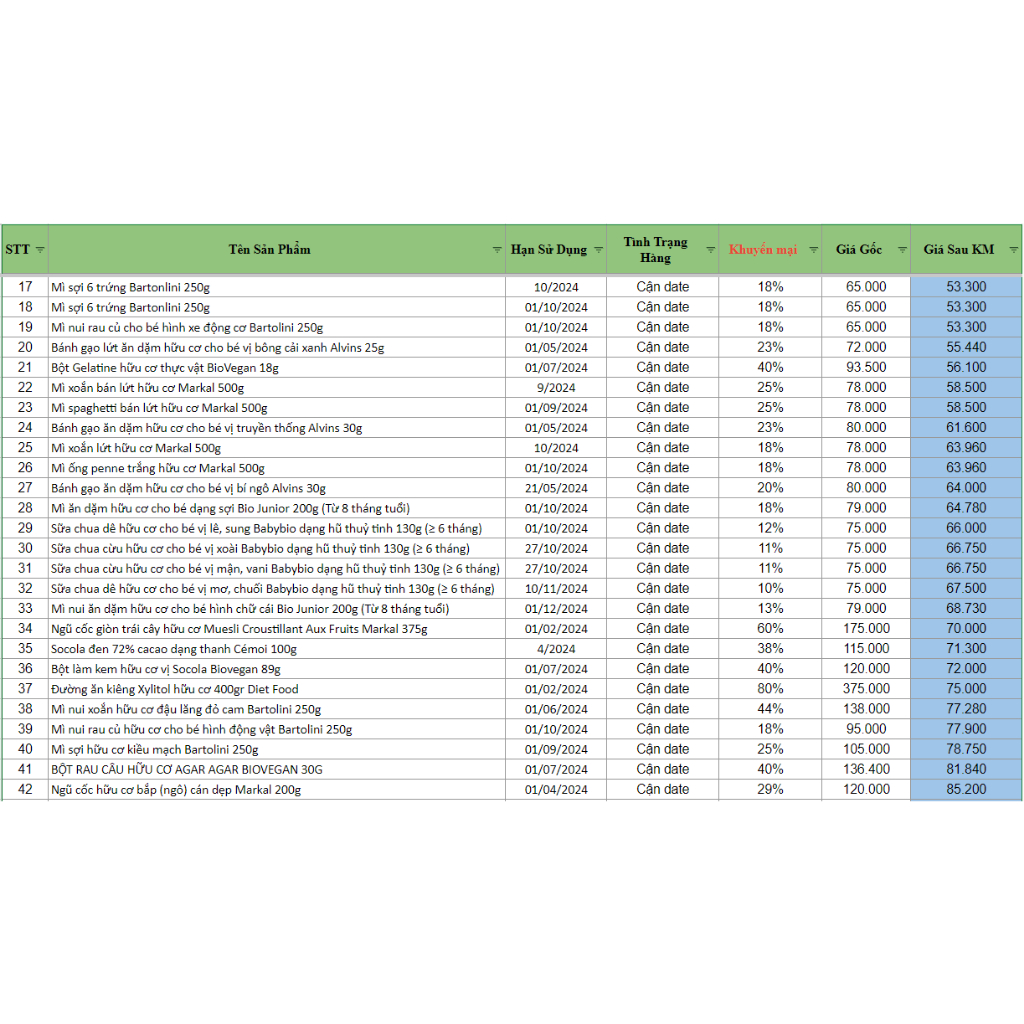Viewport: 1024px width, 1024px height.
Task: Select cell Bột làm kem hữu cơ vị Socola Biovegan 89g
Action: point(276,669)
